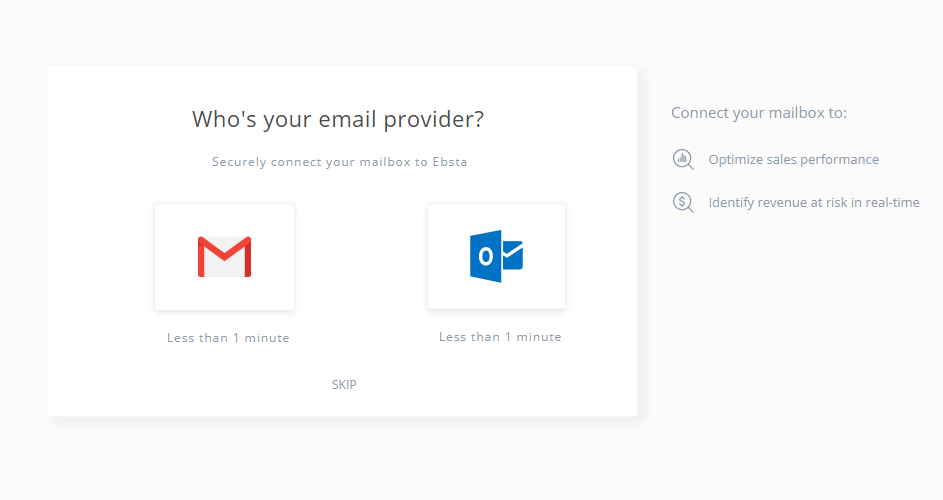Click 'Less than 1 minute' under Gmail
Viewport: 943px width, 500px height.
coord(228,338)
